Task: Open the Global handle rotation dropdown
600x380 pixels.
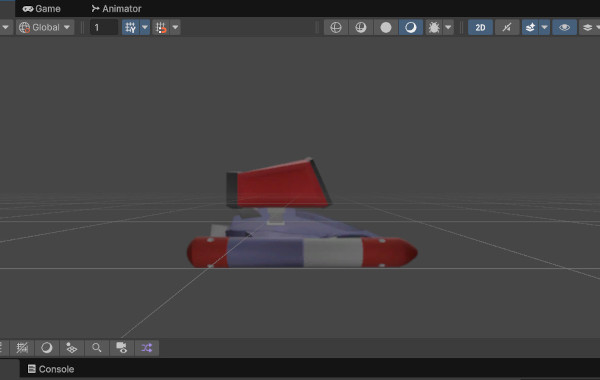Action: pos(45,28)
